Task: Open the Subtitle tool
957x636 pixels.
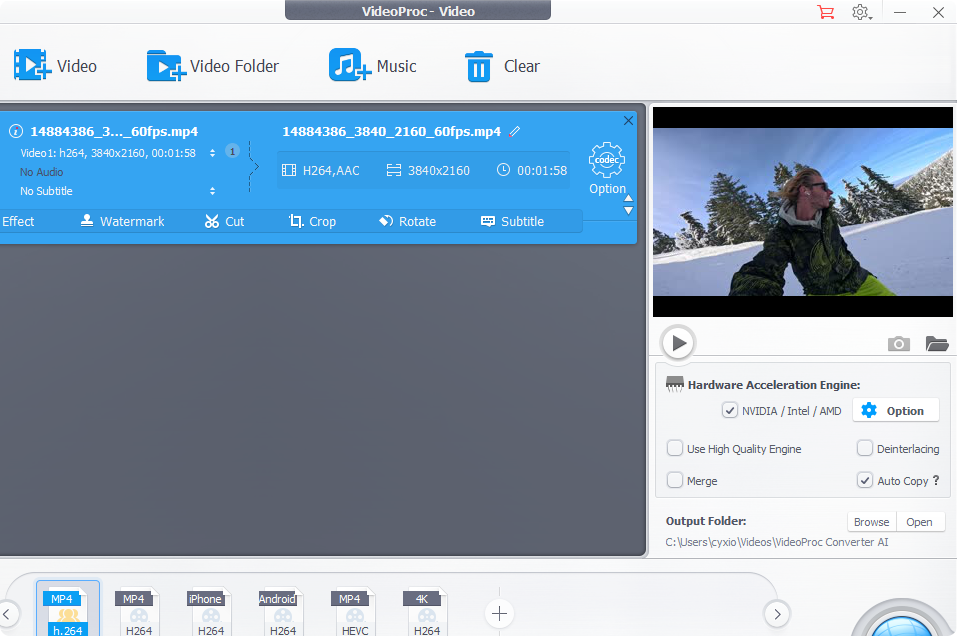Action: [512, 221]
